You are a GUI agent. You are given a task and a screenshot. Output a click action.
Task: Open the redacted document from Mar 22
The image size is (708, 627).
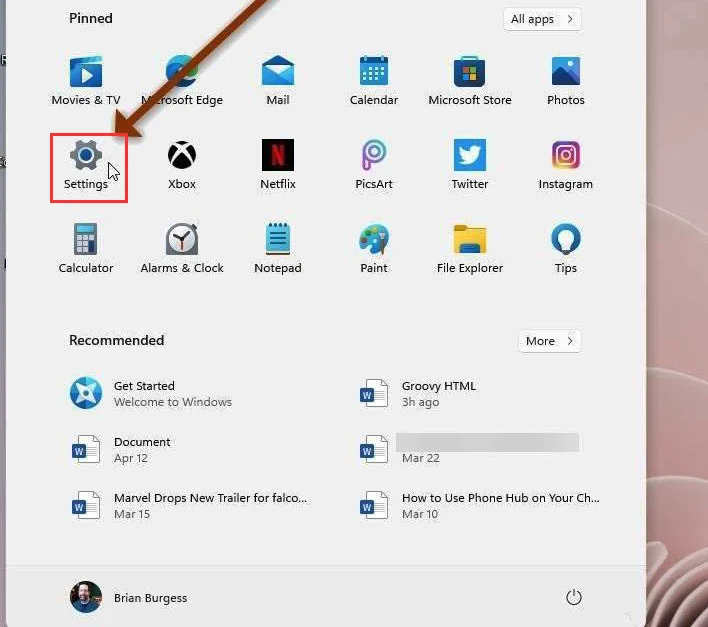click(469, 450)
